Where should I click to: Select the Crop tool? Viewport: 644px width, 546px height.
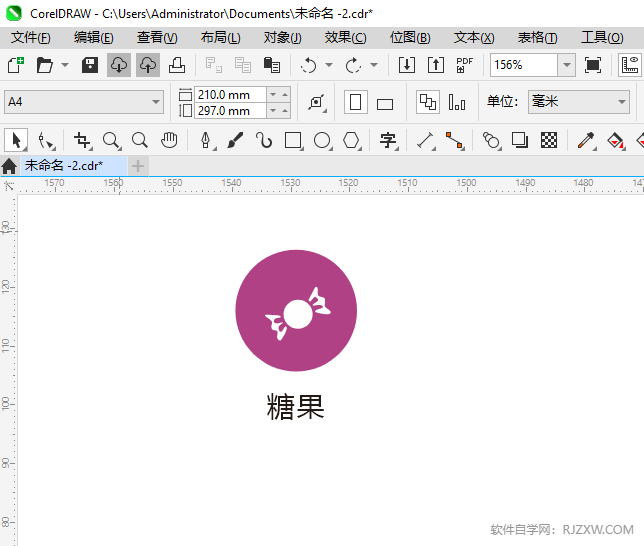(82, 141)
